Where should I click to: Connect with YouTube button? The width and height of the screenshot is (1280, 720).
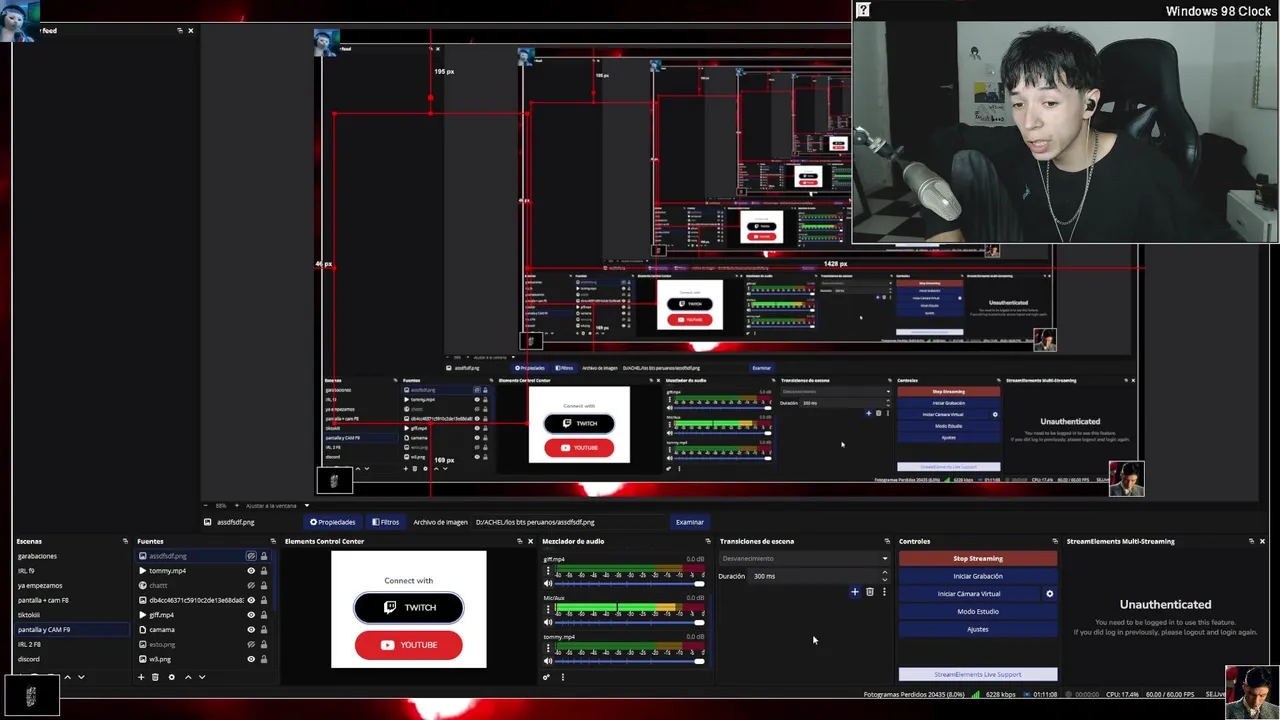[409, 645]
